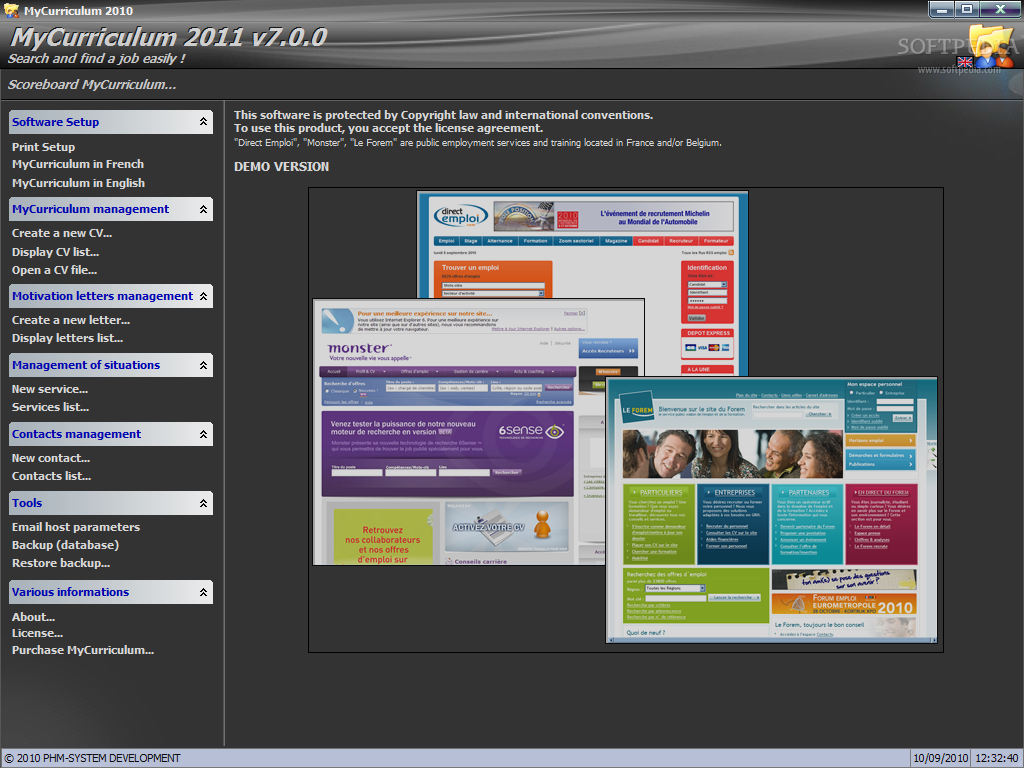Viewport: 1024px width, 768px height.
Task: Collapse the Management of situations section
Action: tap(203, 365)
